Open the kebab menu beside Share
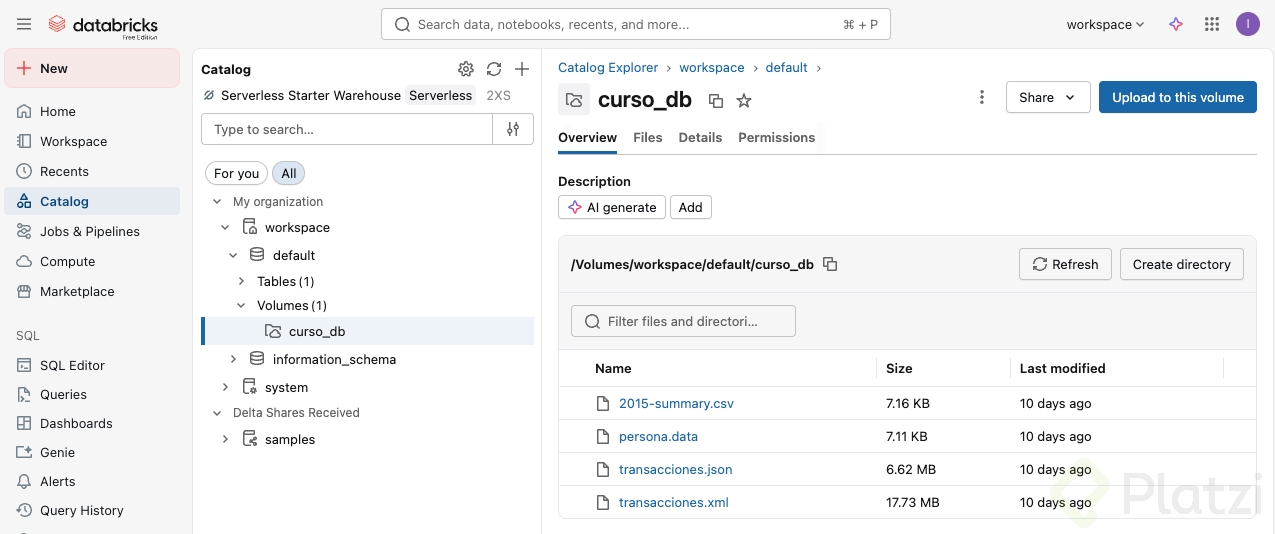This screenshot has height=534, width=1275. coord(982,97)
